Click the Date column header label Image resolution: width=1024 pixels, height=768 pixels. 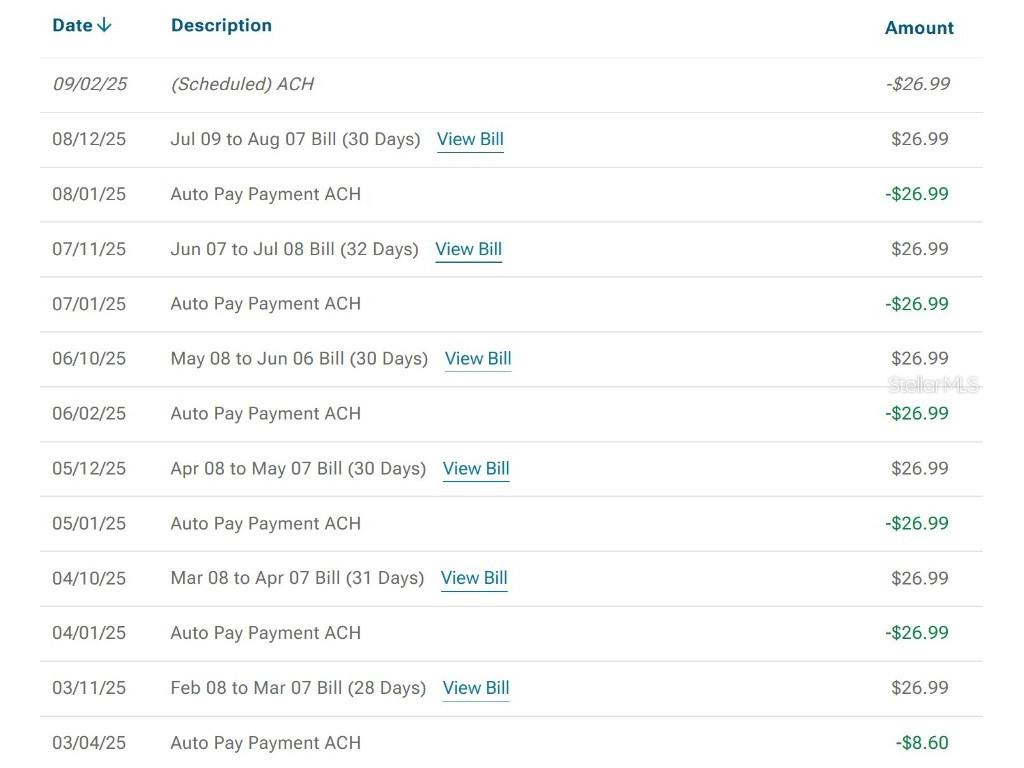[72, 26]
